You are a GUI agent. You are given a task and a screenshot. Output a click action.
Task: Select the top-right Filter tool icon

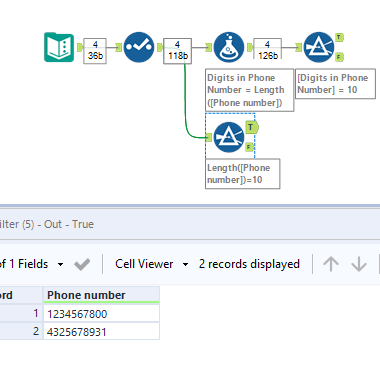(319, 47)
